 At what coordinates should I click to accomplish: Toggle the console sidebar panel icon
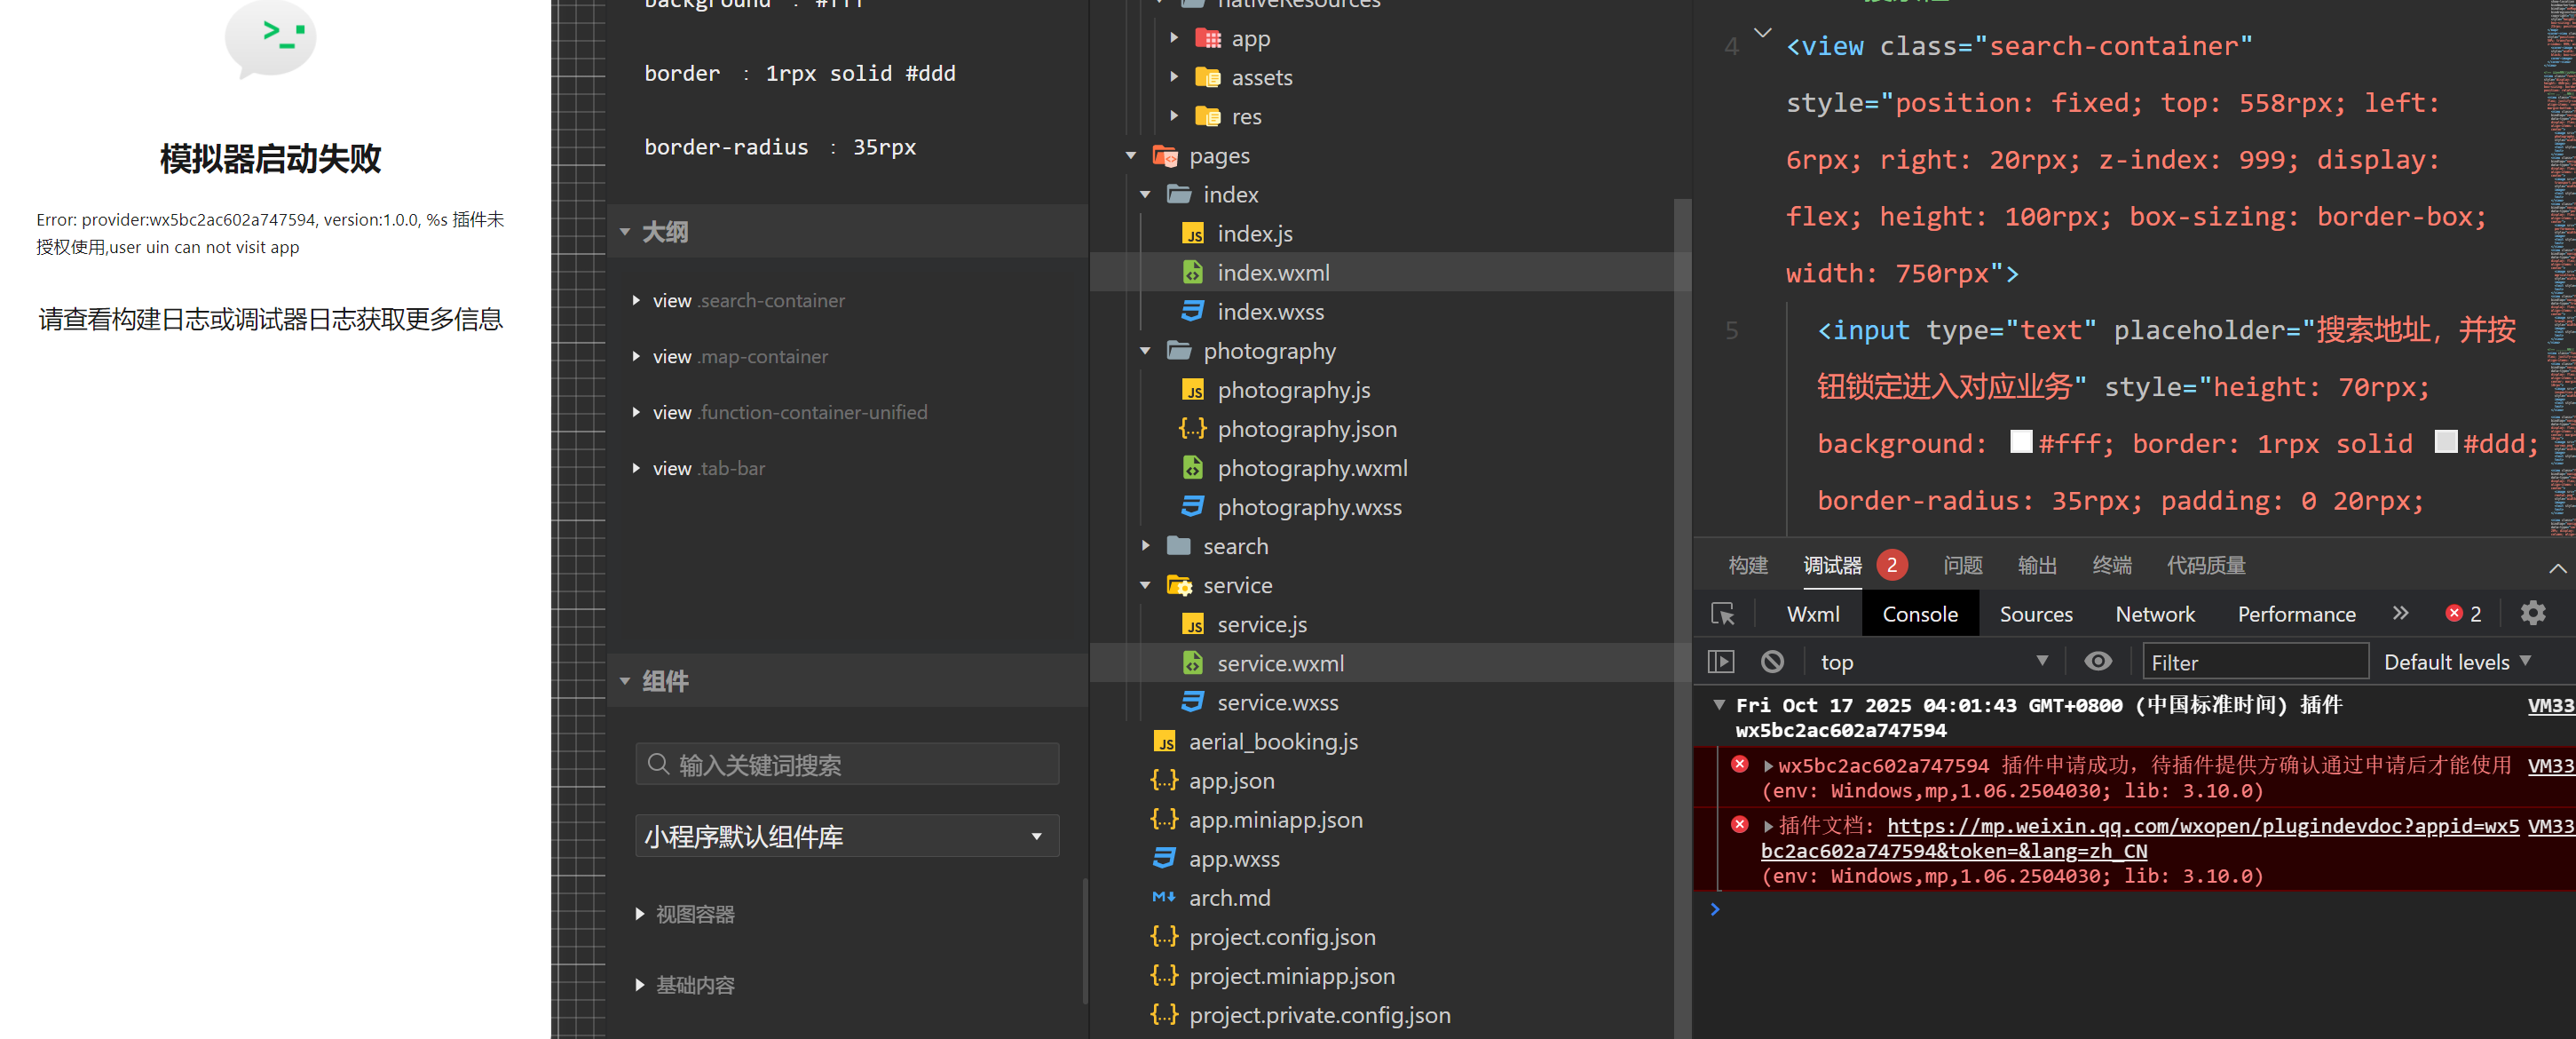[1720, 661]
